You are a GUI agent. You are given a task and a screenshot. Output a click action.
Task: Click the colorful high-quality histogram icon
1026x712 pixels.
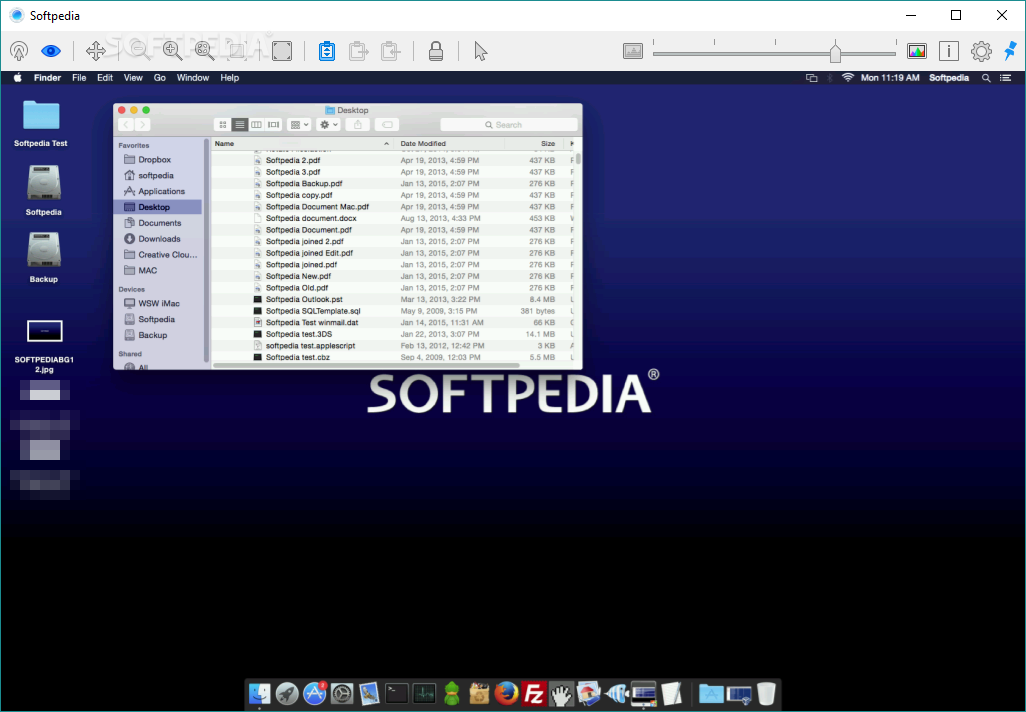[917, 51]
